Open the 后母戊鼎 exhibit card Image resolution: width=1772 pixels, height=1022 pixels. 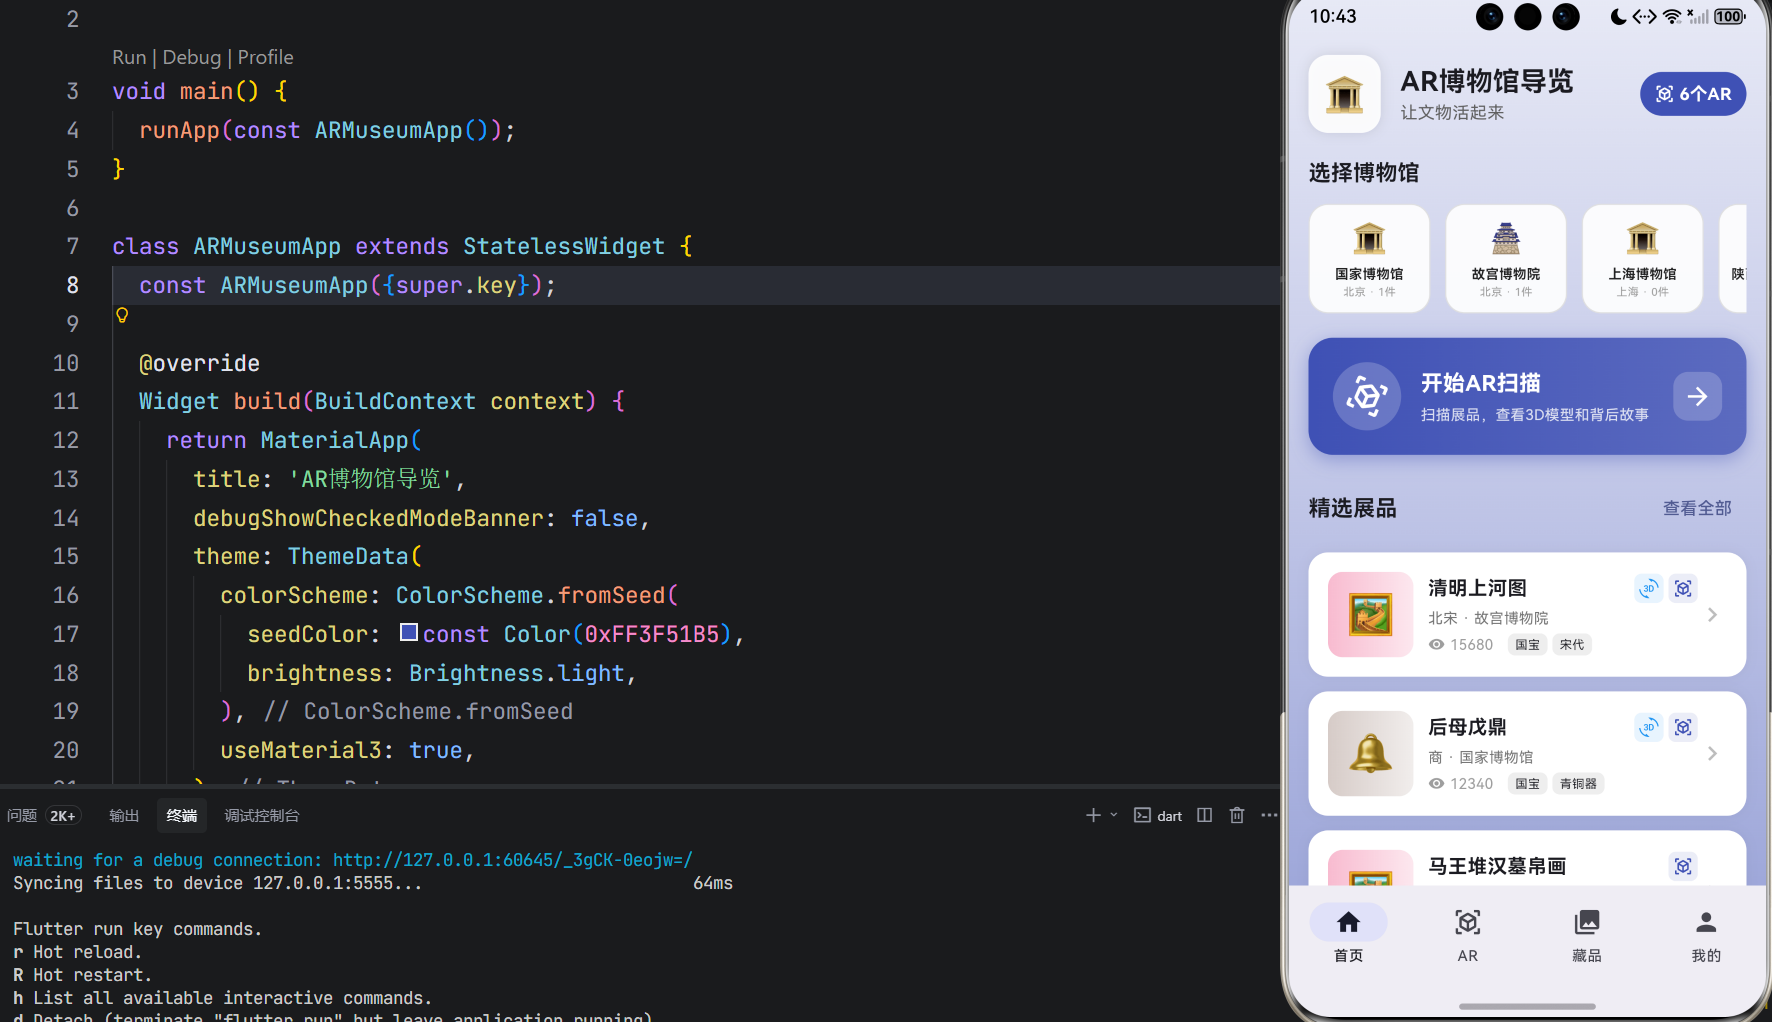click(x=1527, y=754)
